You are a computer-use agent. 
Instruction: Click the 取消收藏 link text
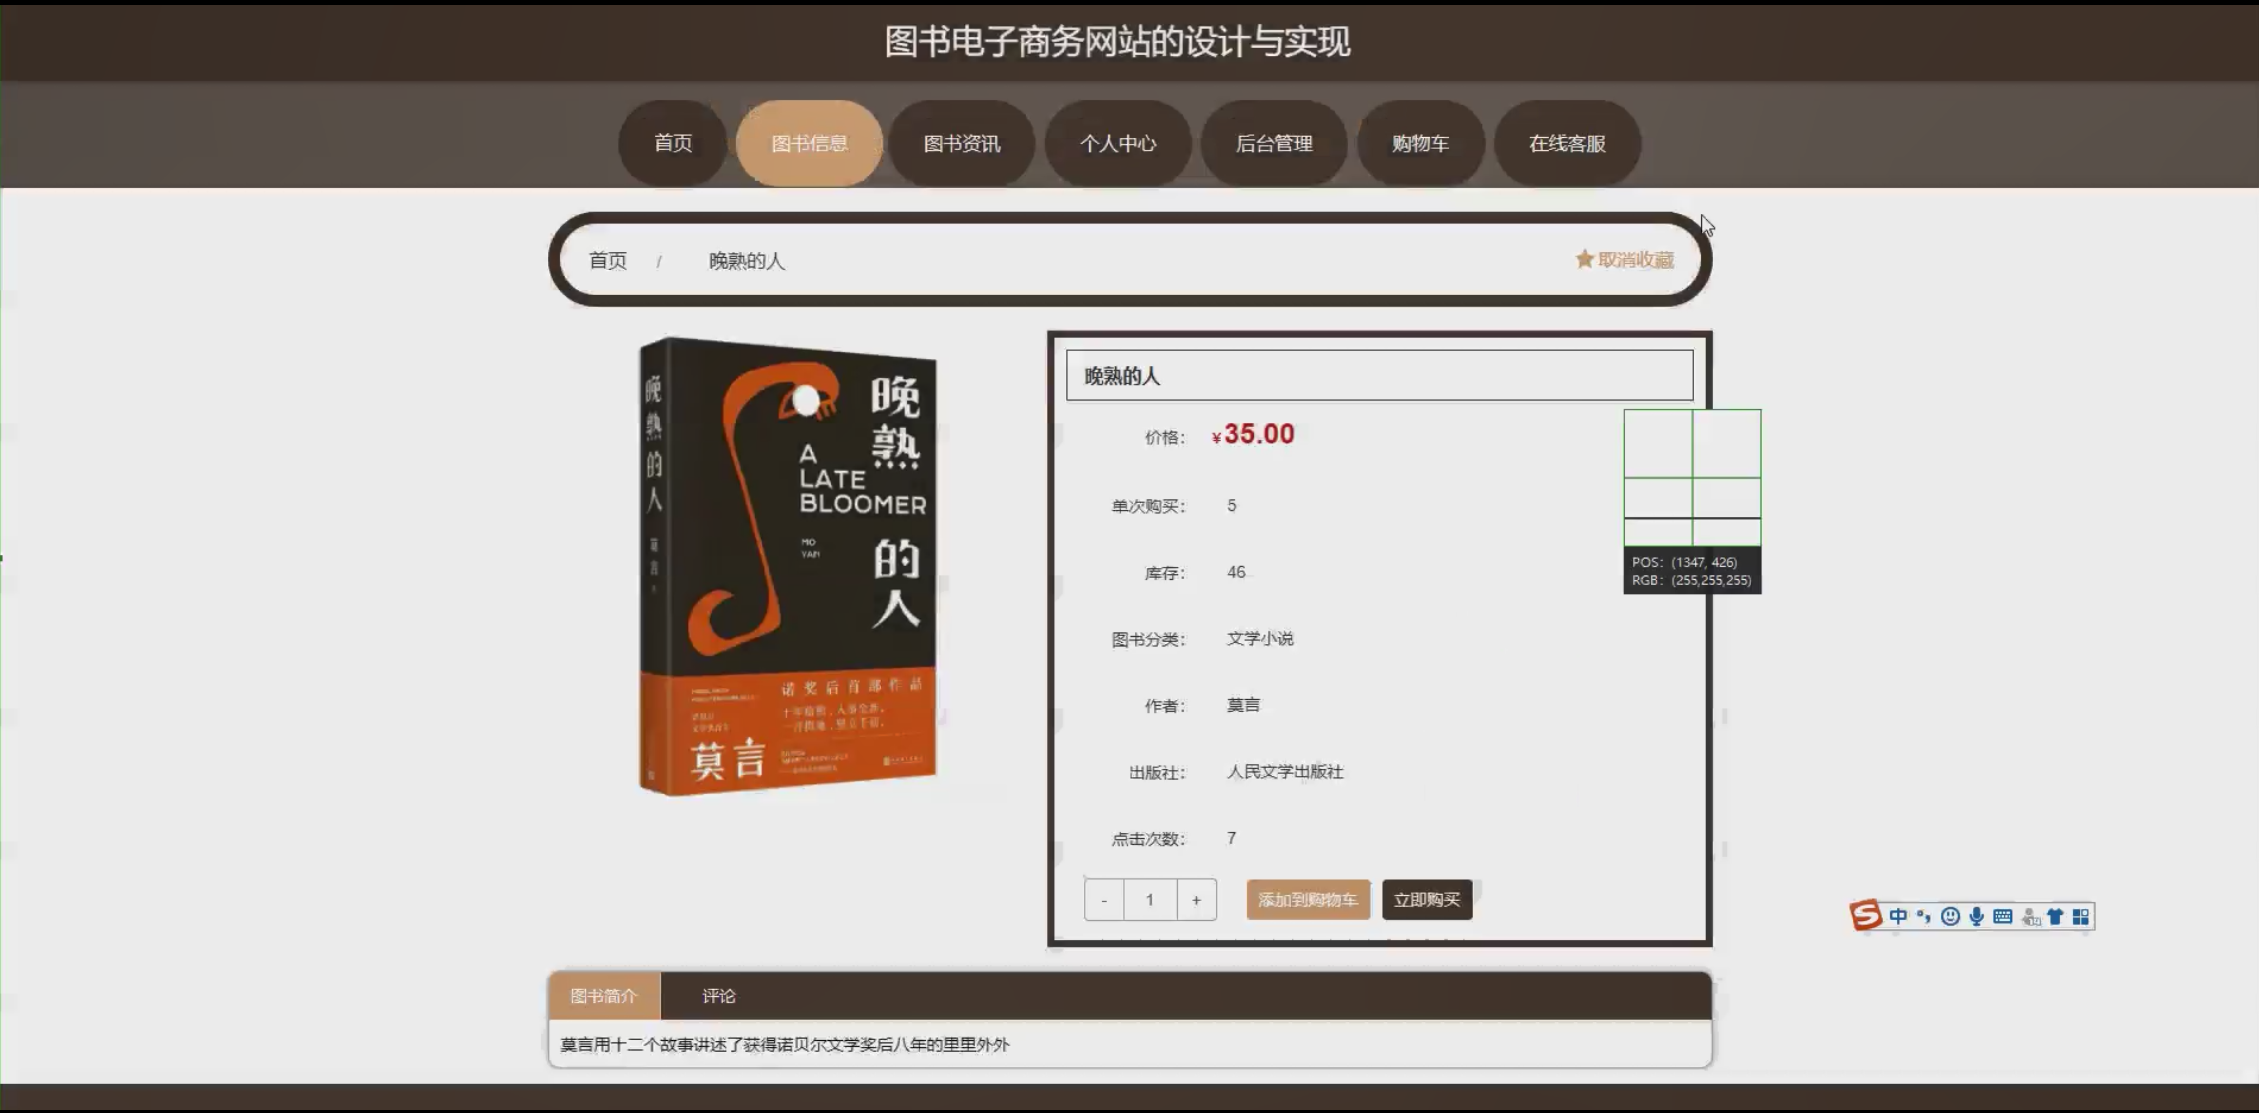1636,260
